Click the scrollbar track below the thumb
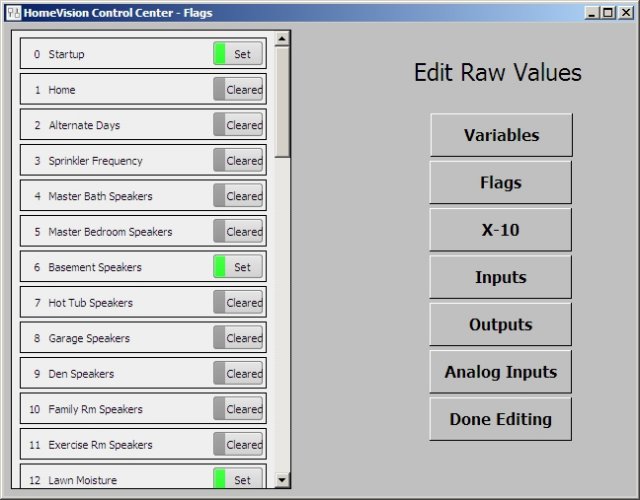This screenshot has height=500, width=640. 282,314
